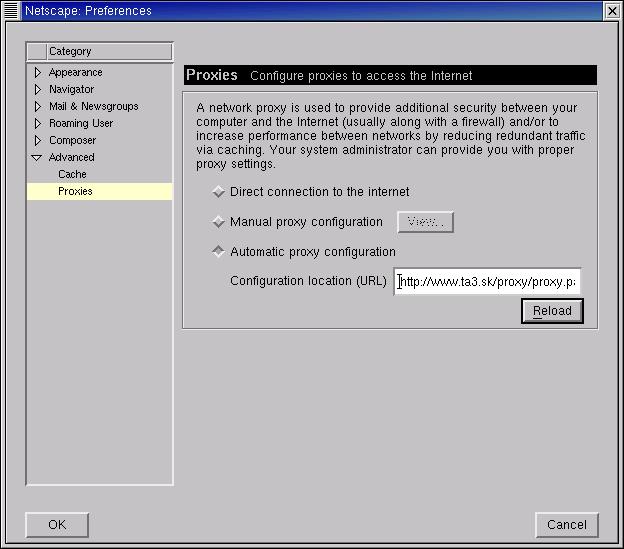
Task: Open the Cache preferences
Action: 72,174
